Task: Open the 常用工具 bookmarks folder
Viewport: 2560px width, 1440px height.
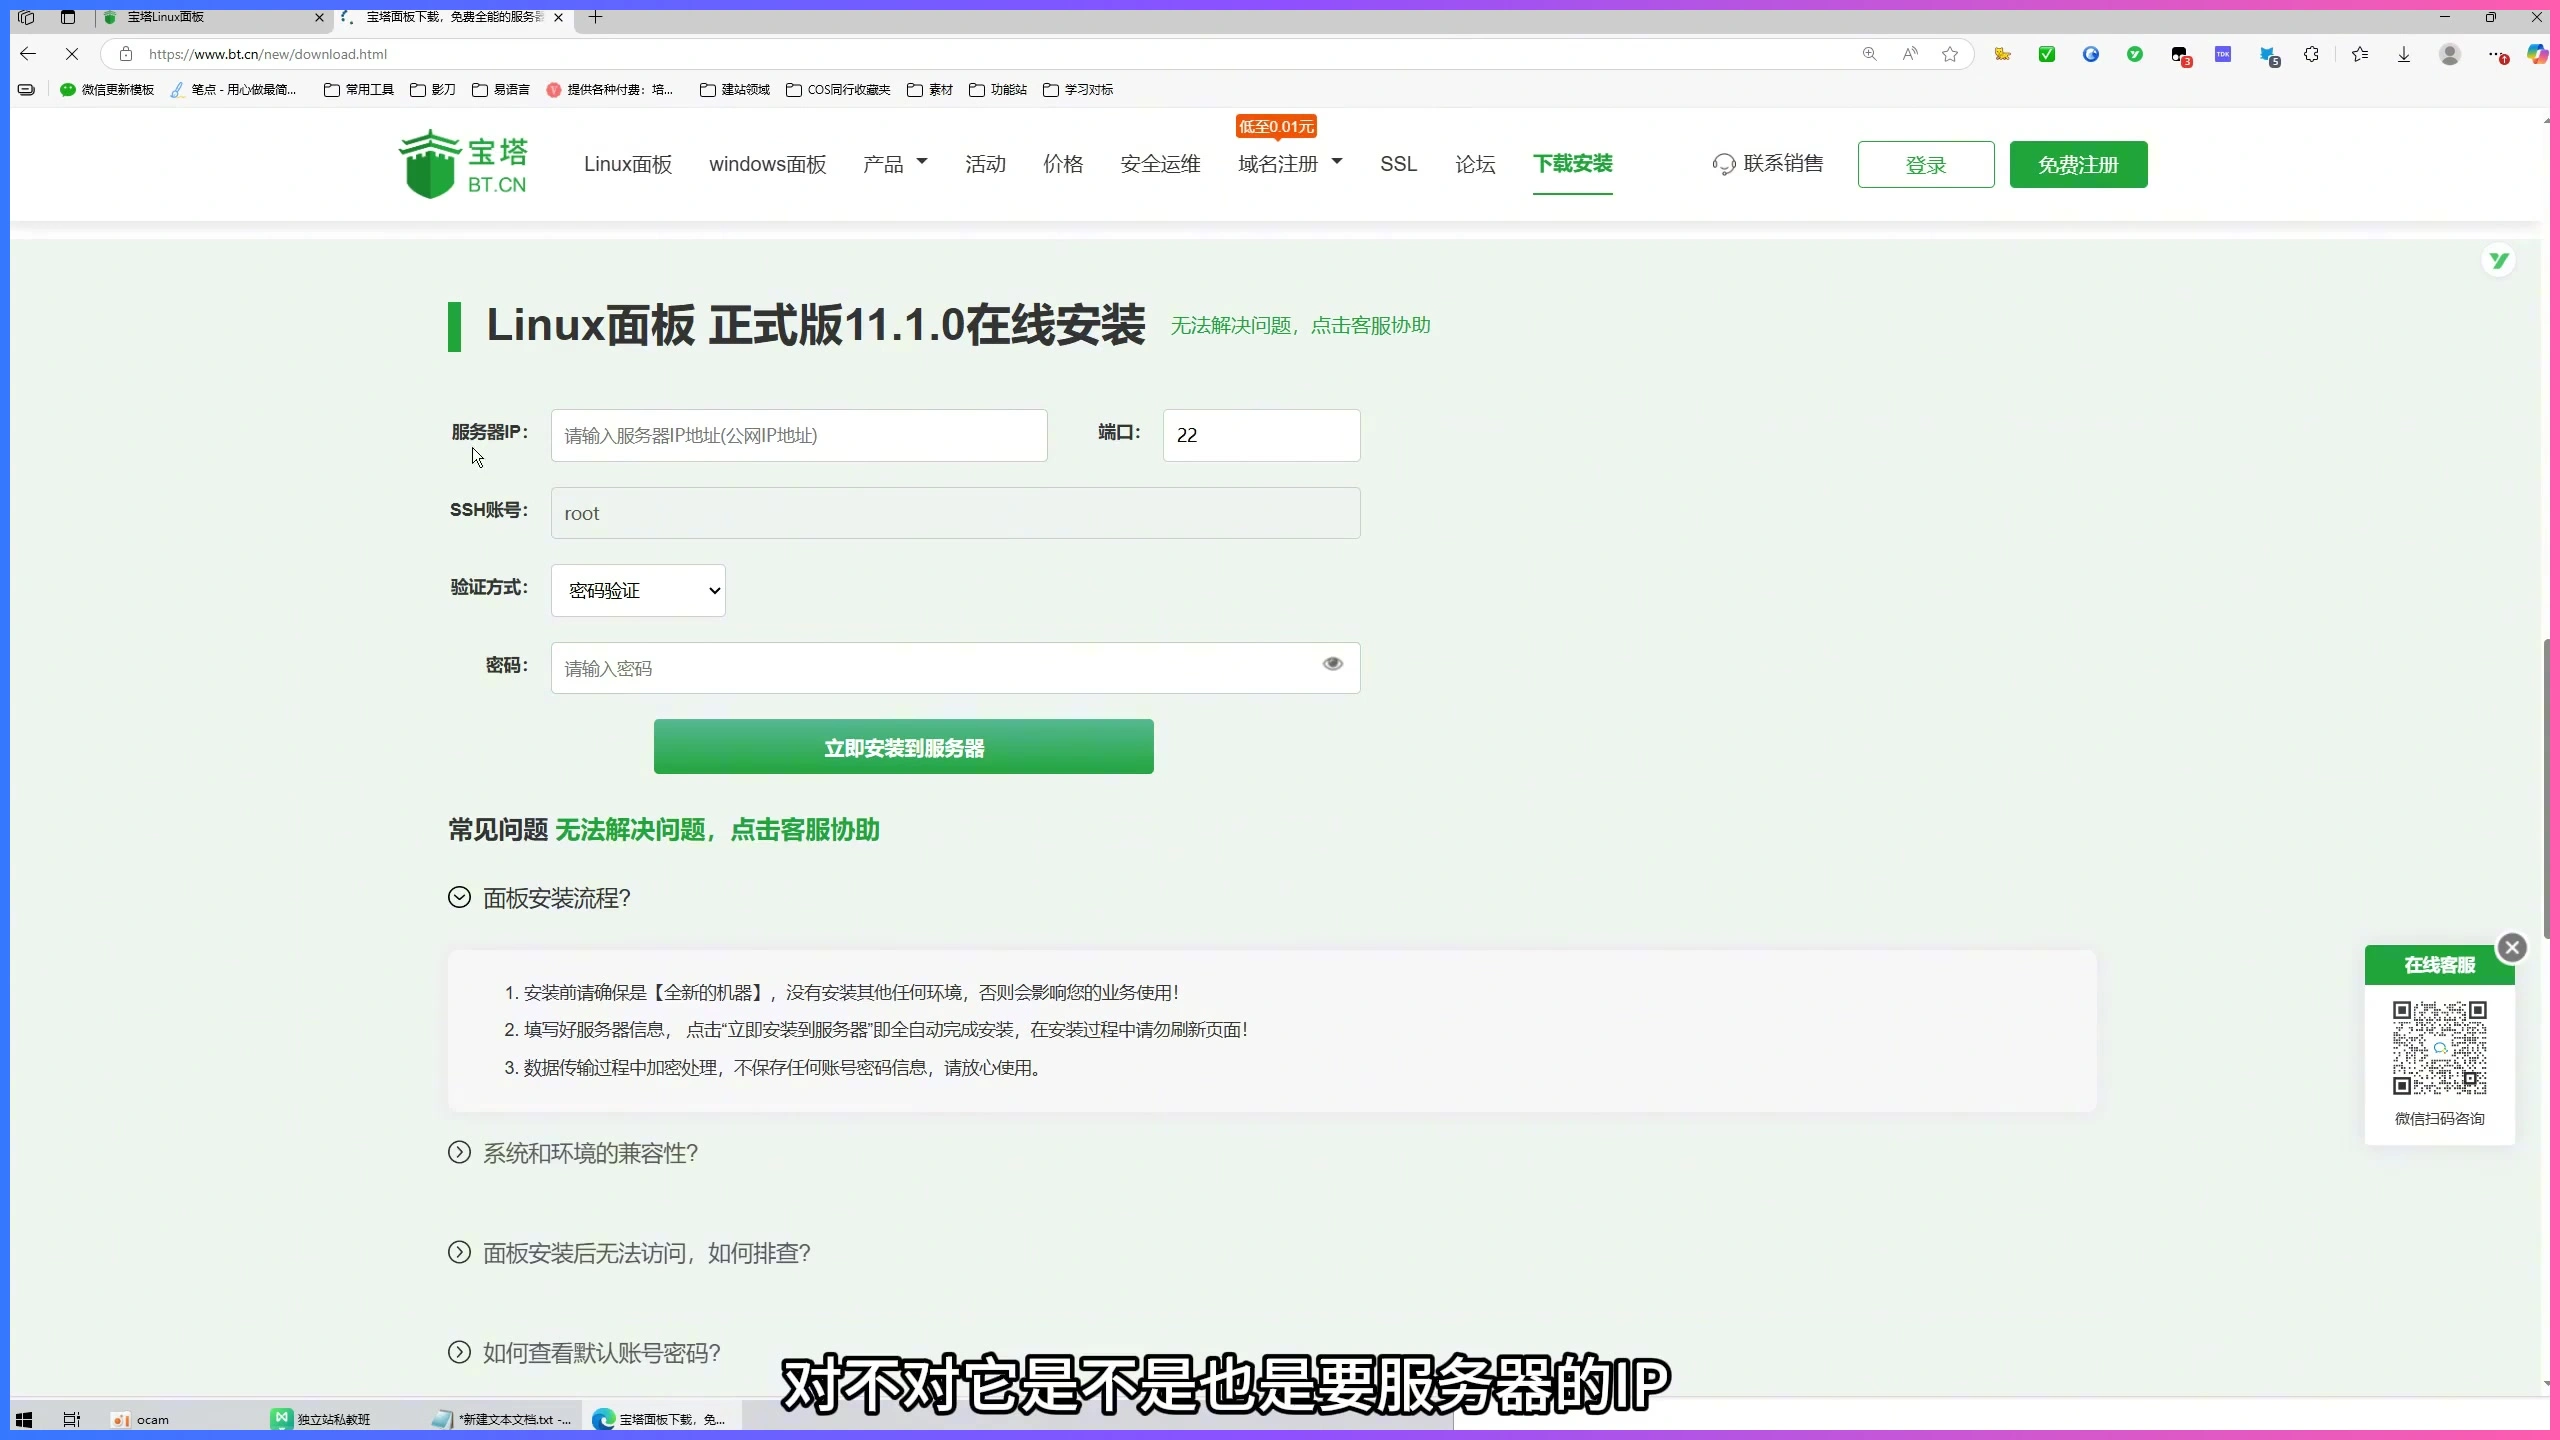Action: click(x=359, y=90)
